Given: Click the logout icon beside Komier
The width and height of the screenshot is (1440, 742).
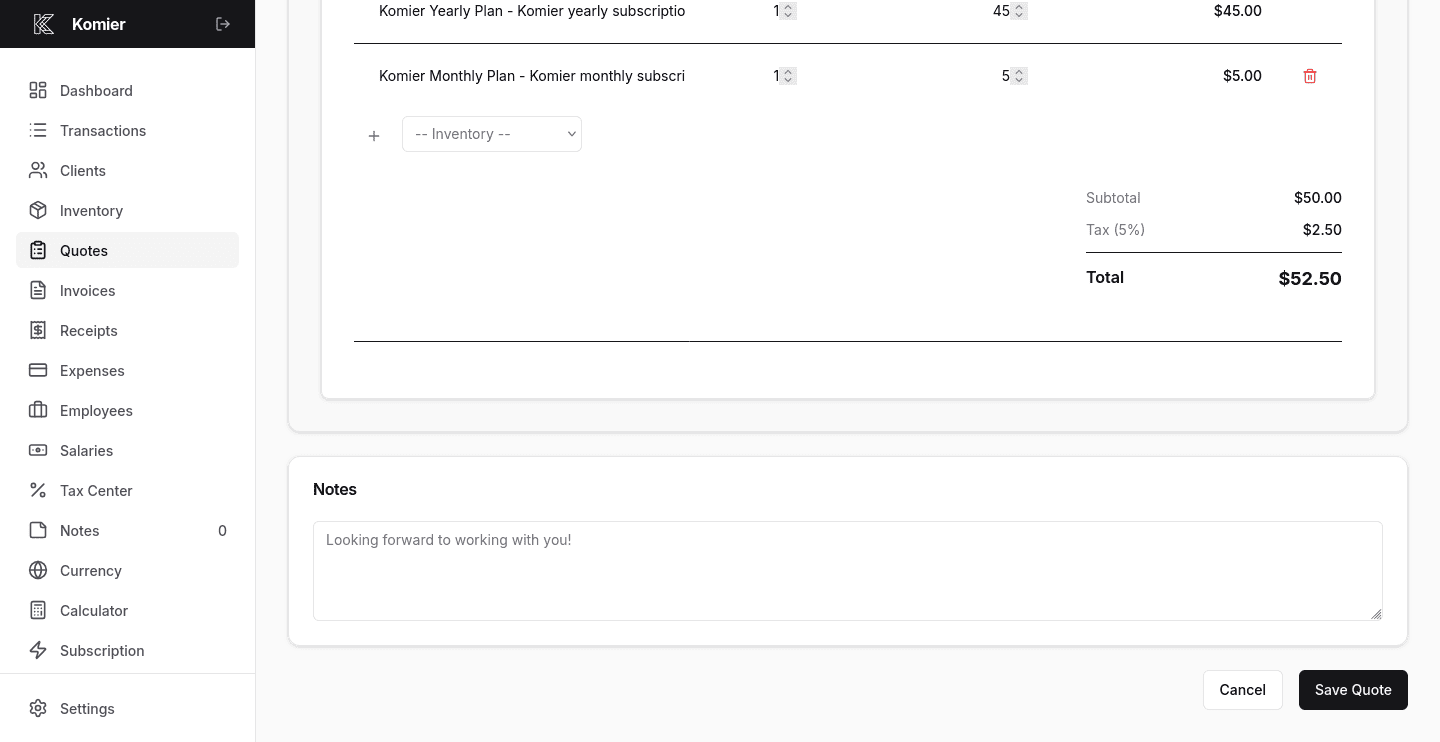Looking at the screenshot, I should (223, 24).
